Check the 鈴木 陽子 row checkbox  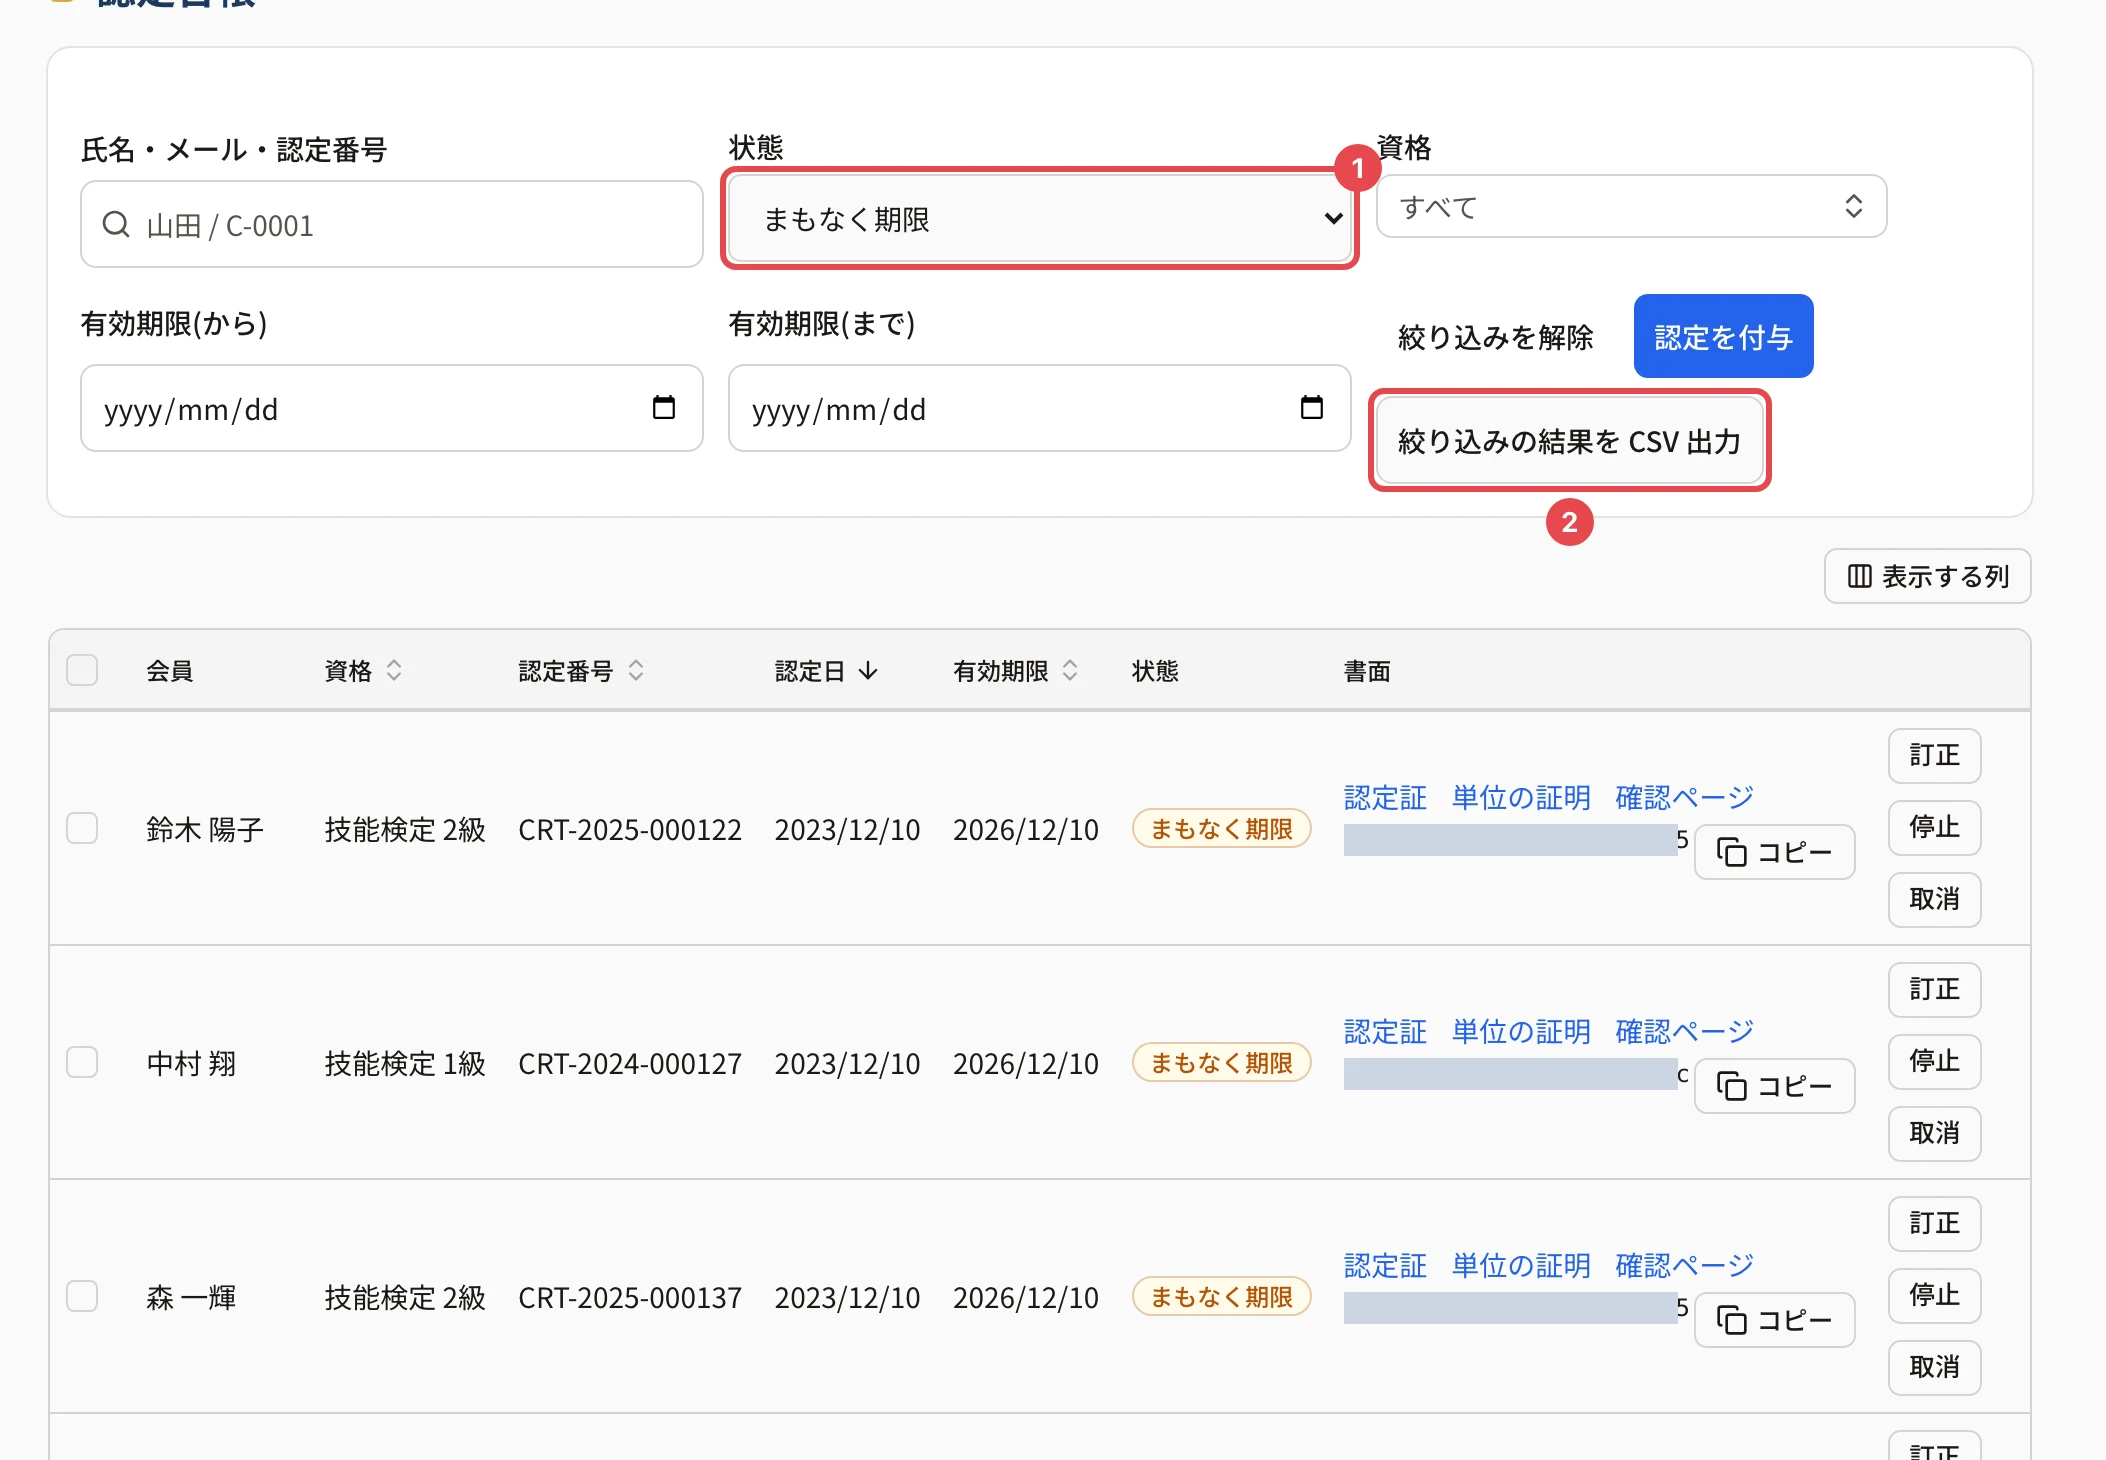click(x=82, y=828)
